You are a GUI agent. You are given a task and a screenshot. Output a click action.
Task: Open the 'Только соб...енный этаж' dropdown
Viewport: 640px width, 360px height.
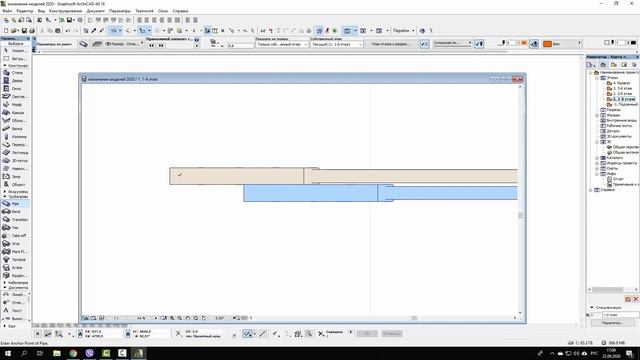pyautogui.click(x=282, y=44)
